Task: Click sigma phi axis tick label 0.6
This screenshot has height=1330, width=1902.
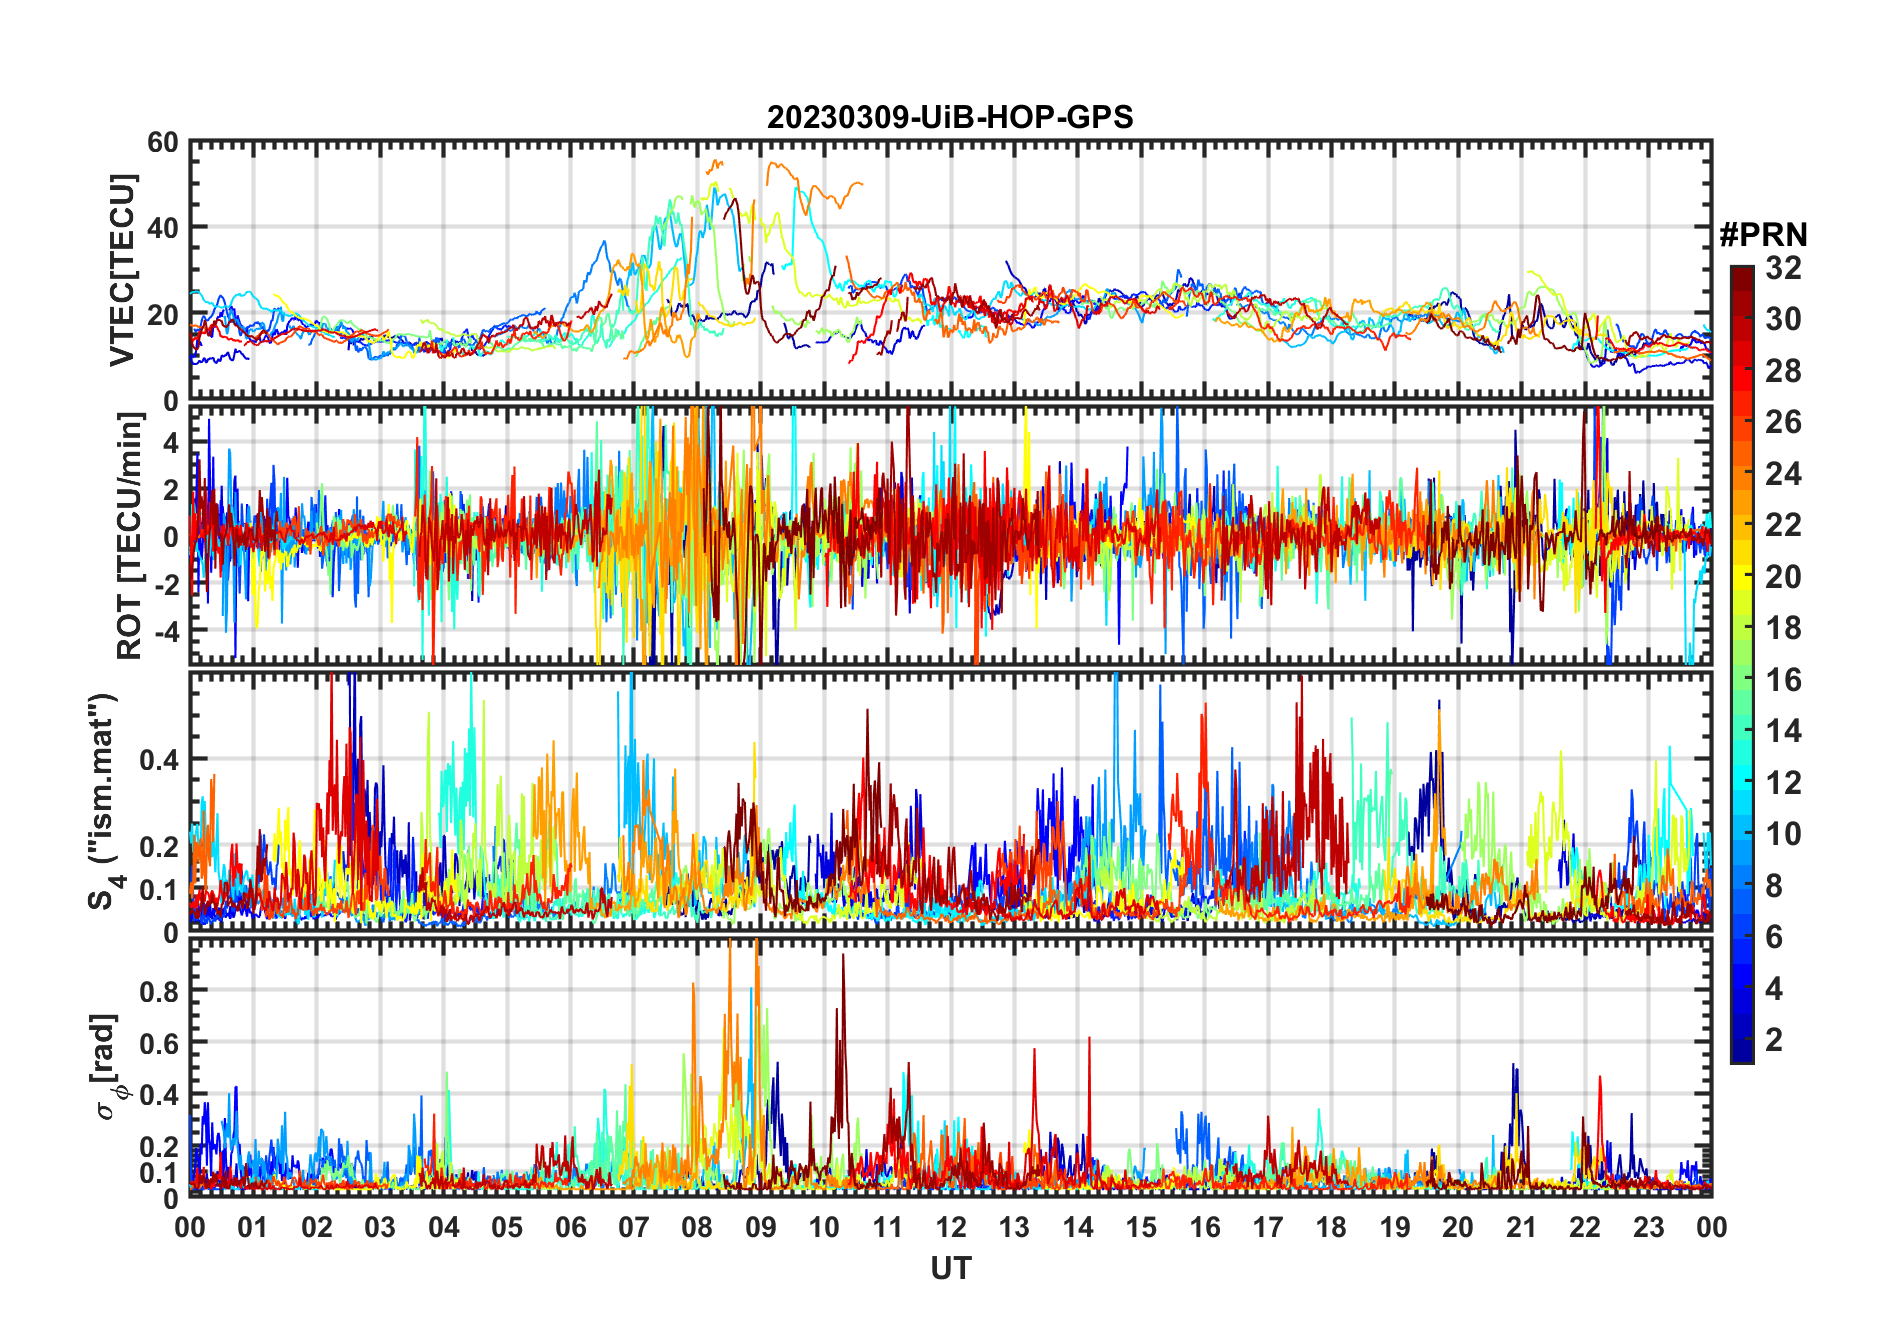Action: [160, 1044]
